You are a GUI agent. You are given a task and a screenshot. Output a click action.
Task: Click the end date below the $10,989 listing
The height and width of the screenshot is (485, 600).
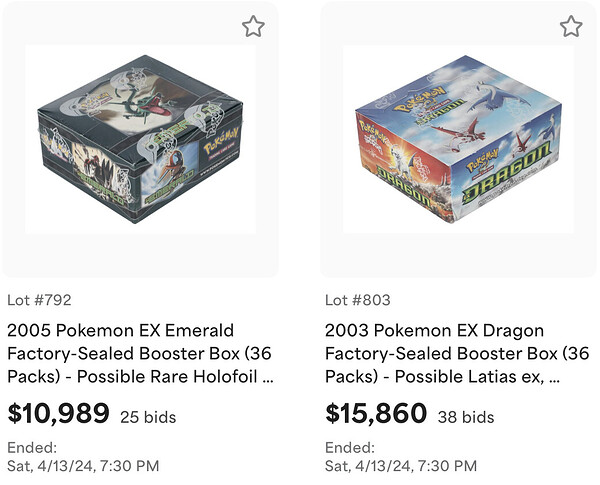coord(83,466)
